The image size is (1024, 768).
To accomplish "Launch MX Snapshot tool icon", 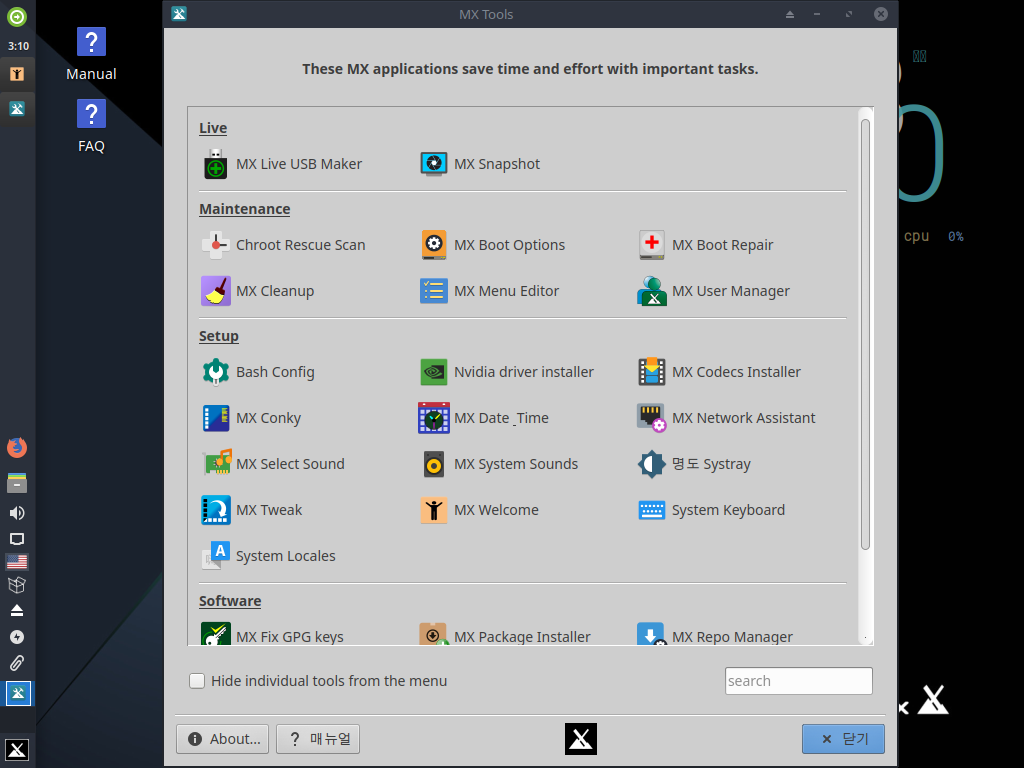I will 434,164.
